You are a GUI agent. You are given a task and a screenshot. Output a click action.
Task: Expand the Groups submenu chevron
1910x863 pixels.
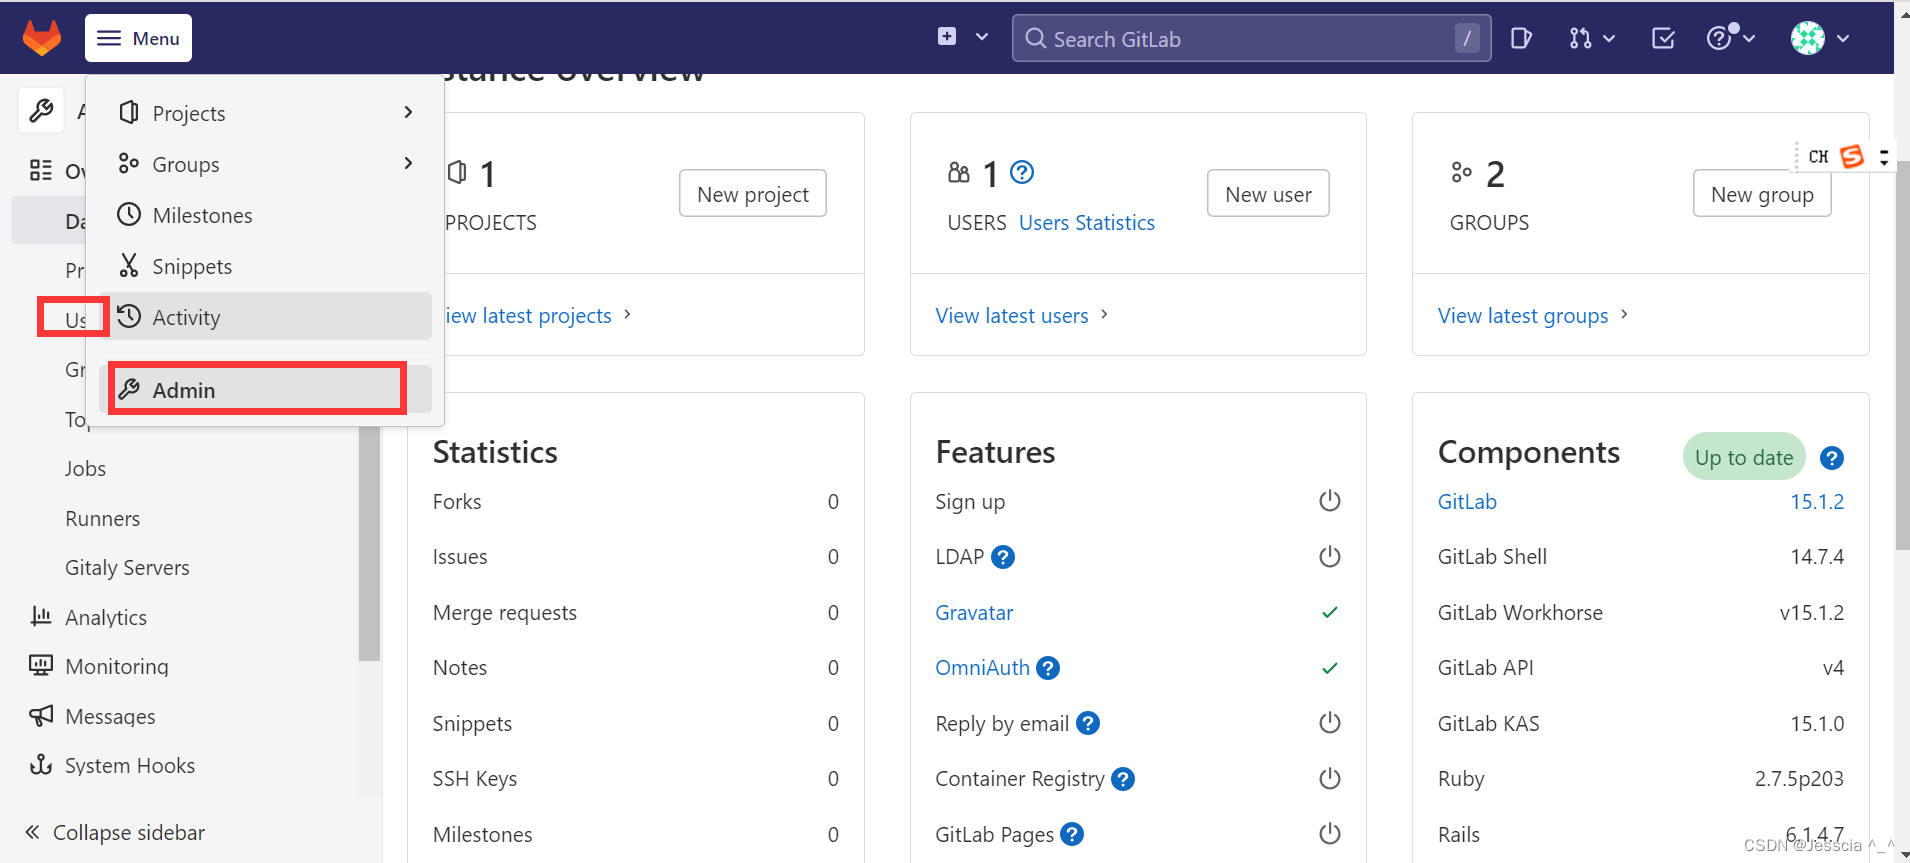tap(408, 163)
